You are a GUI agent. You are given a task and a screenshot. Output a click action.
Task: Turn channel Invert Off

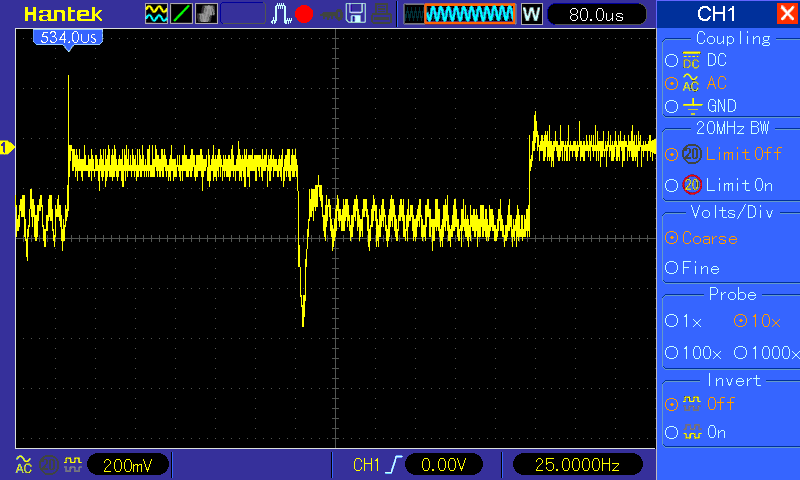(x=699, y=404)
